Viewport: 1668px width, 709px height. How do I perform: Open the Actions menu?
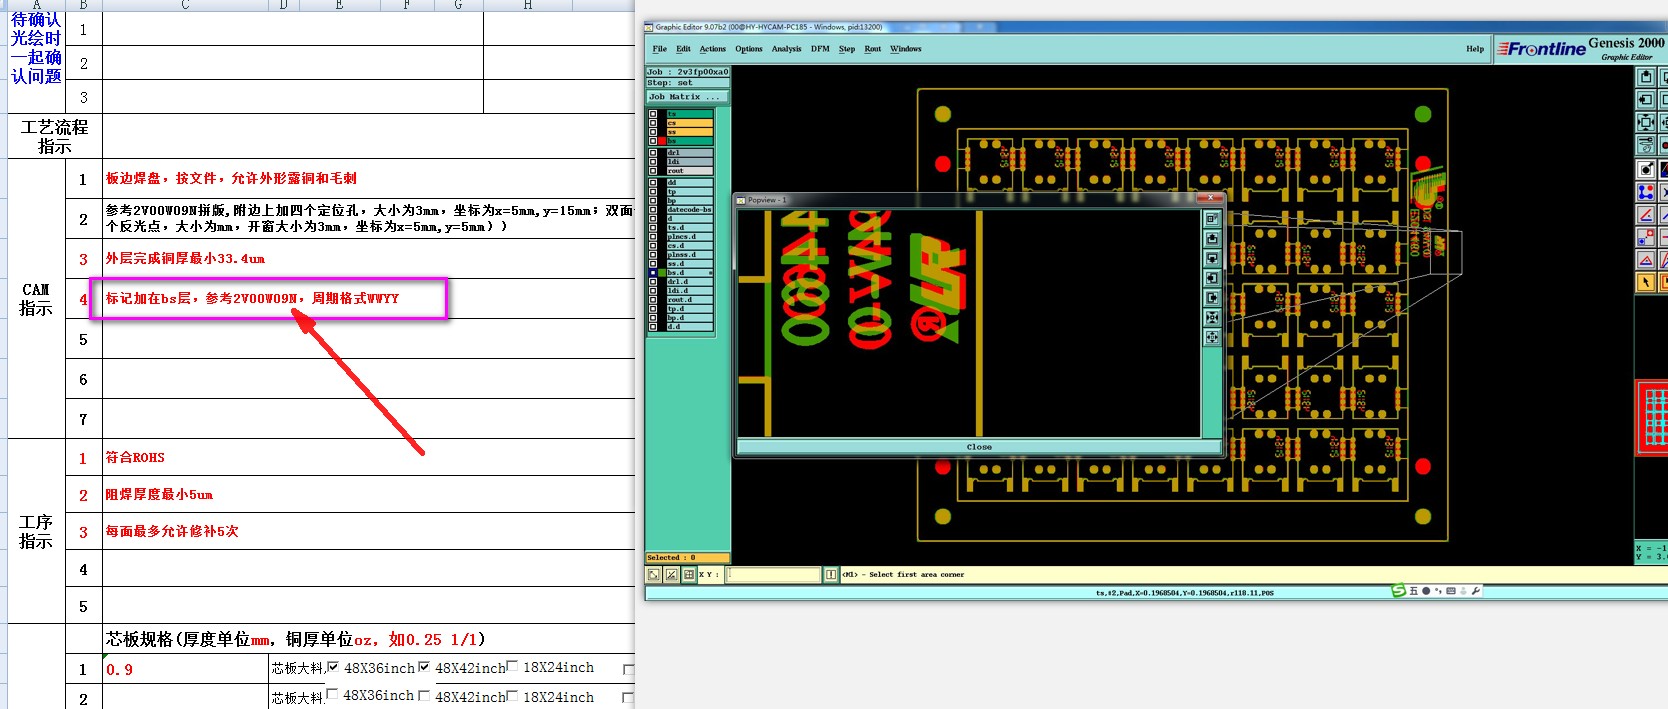pos(713,48)
